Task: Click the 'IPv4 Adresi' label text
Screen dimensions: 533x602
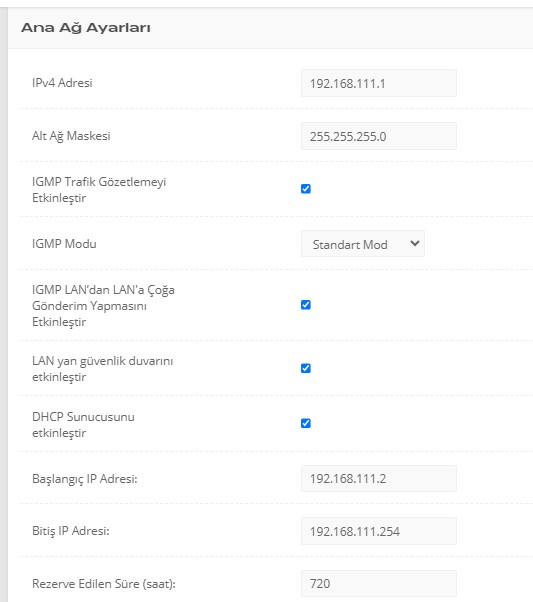Action: click(62, 83)
